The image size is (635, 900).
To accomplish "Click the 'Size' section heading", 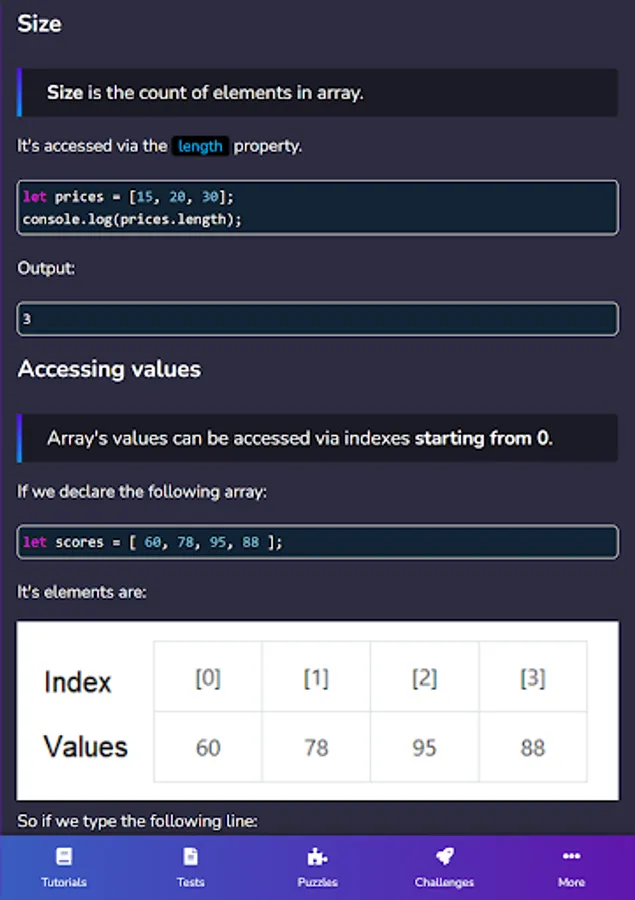I will click(39, 24).
